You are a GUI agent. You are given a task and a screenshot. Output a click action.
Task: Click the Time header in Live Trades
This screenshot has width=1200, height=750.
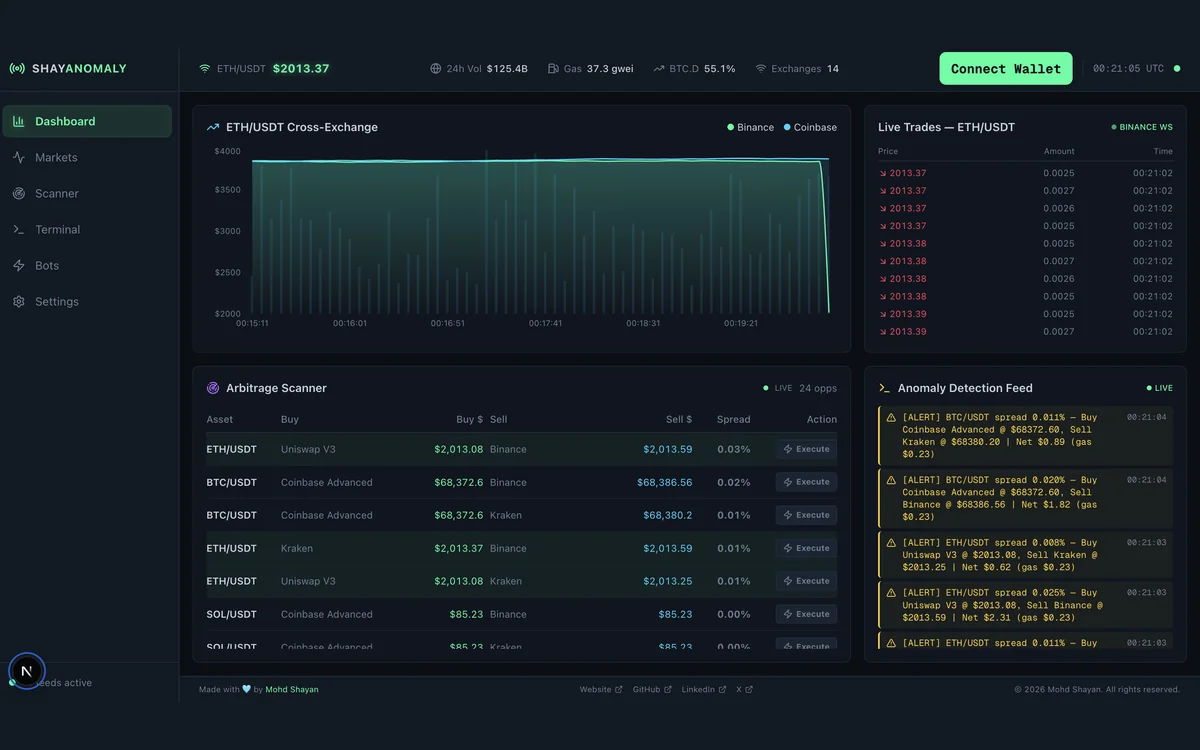click(1163, 151)
